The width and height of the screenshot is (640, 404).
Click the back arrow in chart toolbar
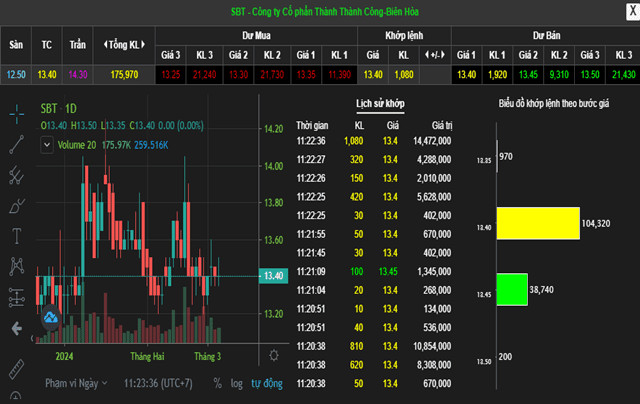[16, 328]
